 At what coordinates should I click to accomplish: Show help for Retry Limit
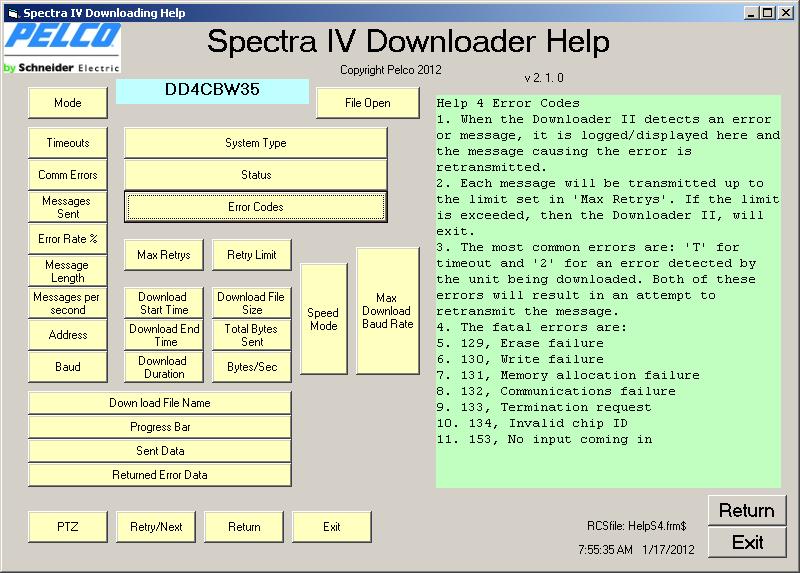point(252,255)
